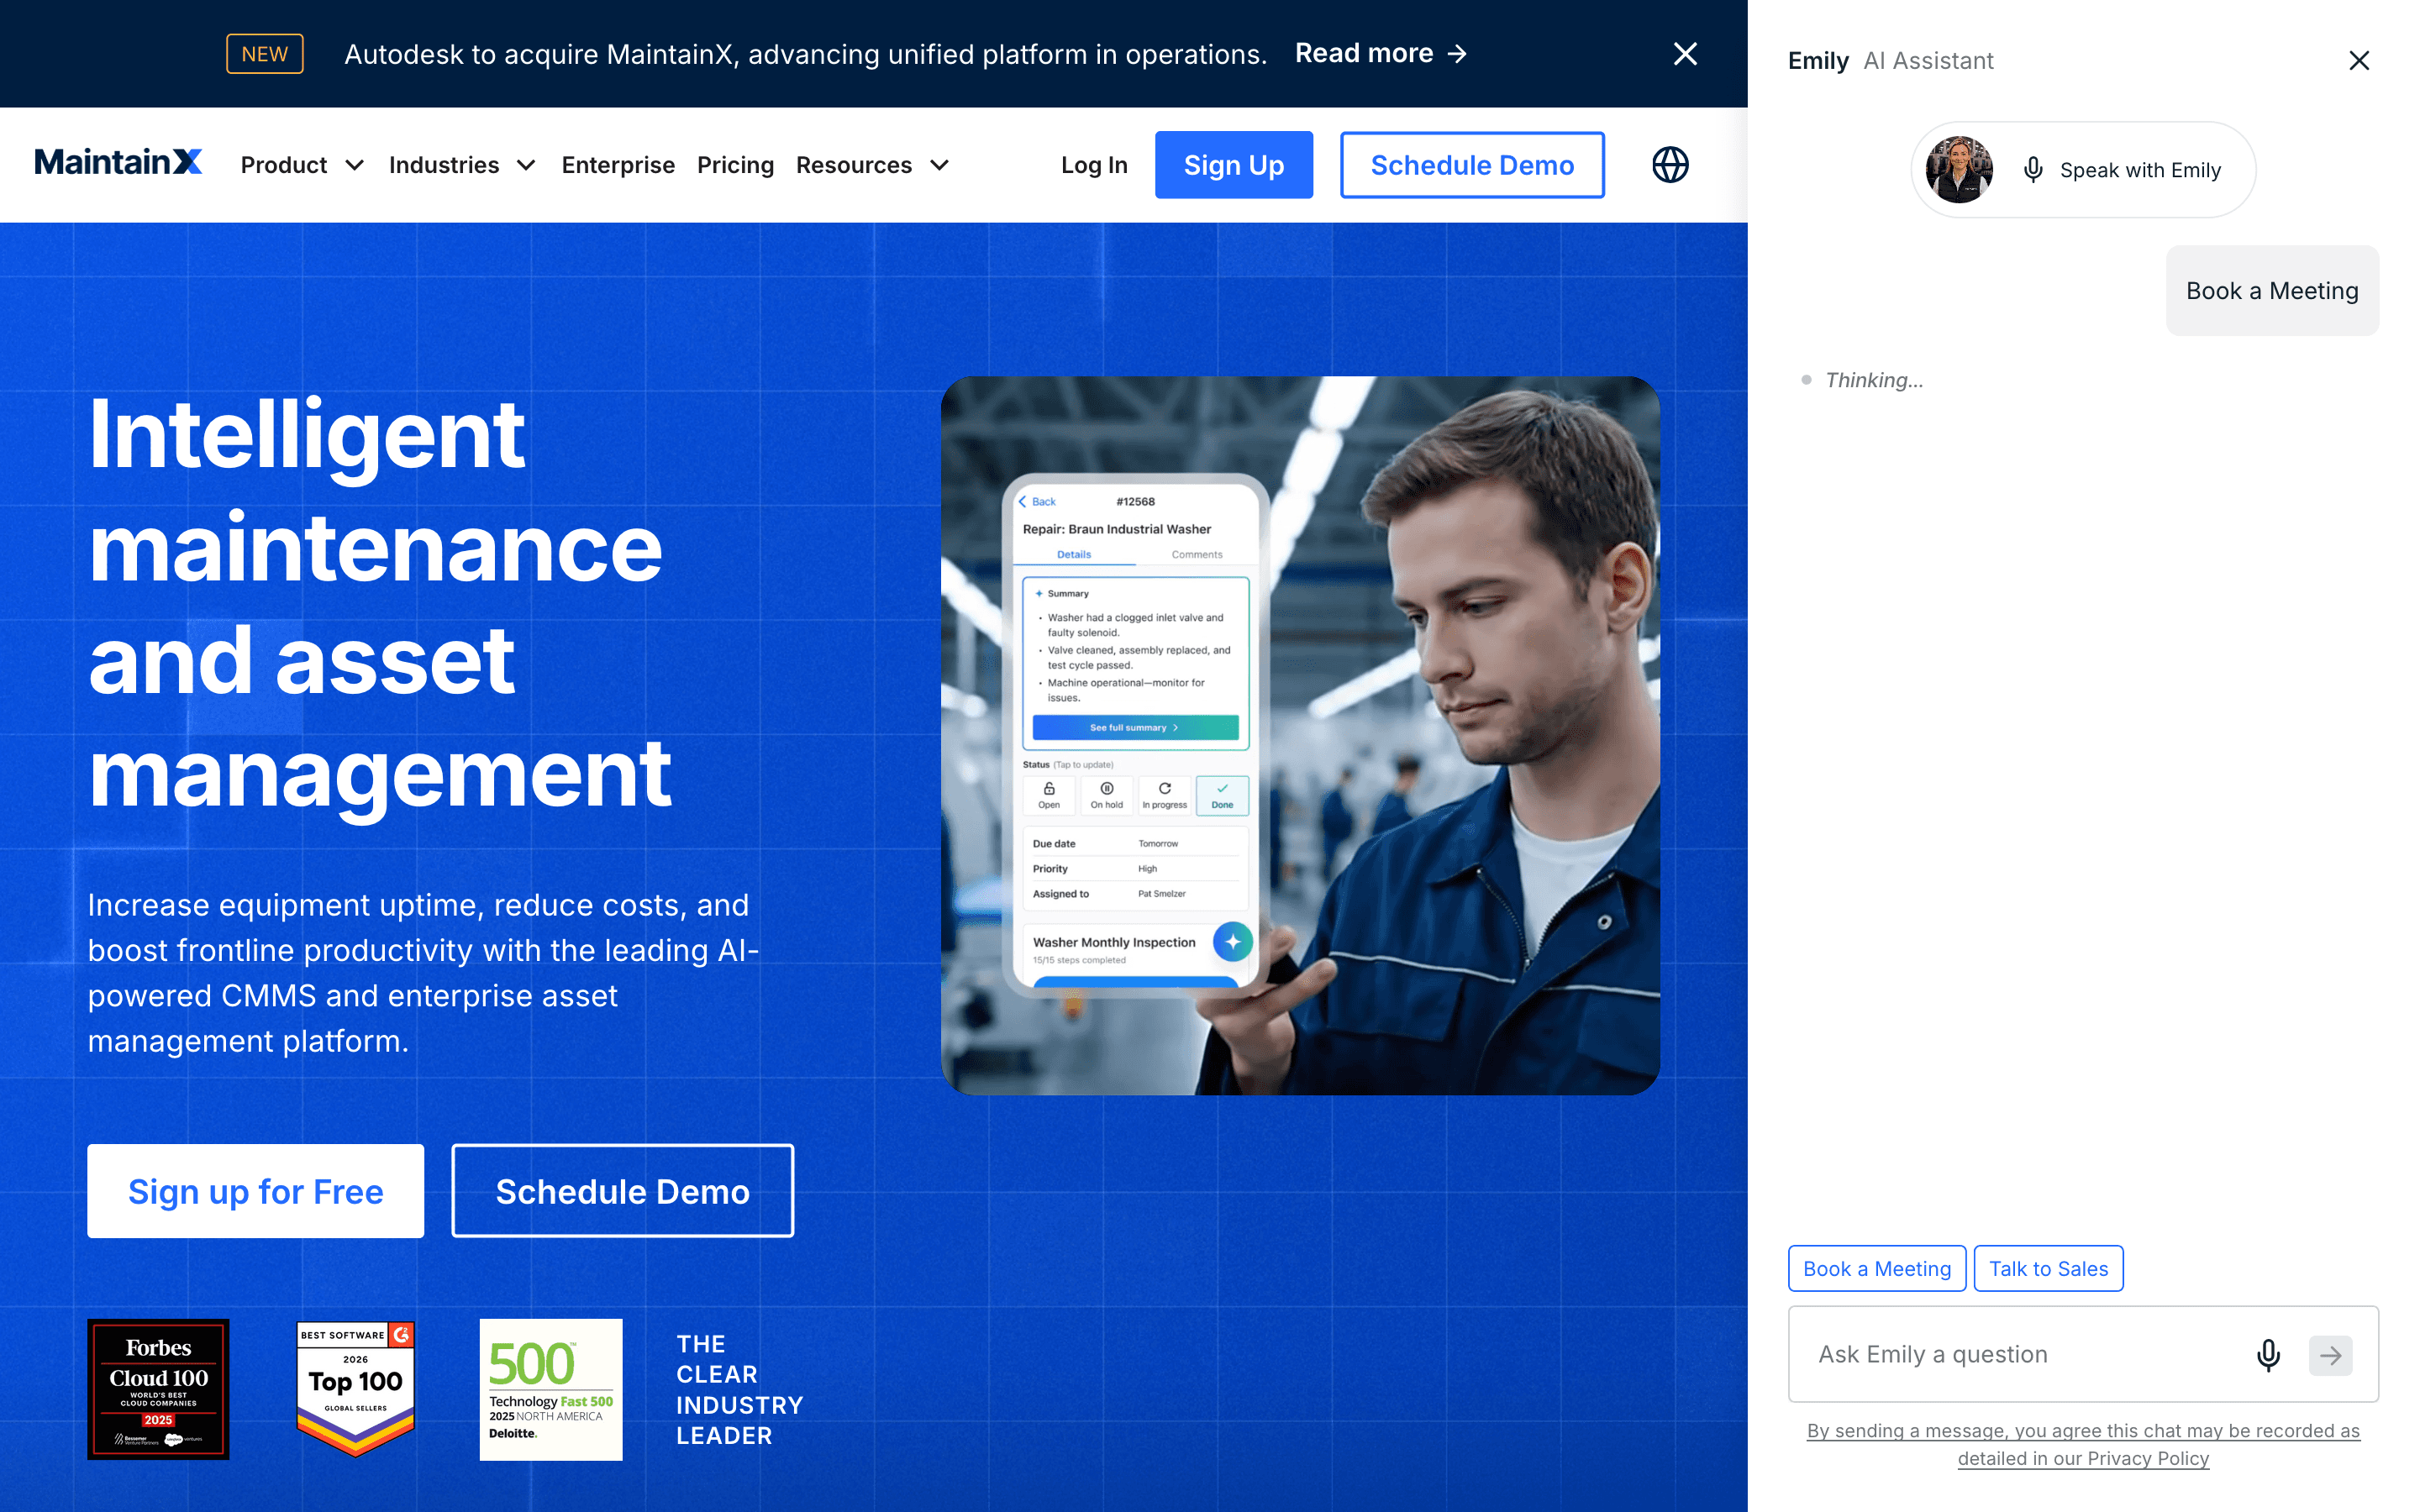Expand the Product menu
The width and height of the screenshot is (2420, 1512).
pos(302,165)
